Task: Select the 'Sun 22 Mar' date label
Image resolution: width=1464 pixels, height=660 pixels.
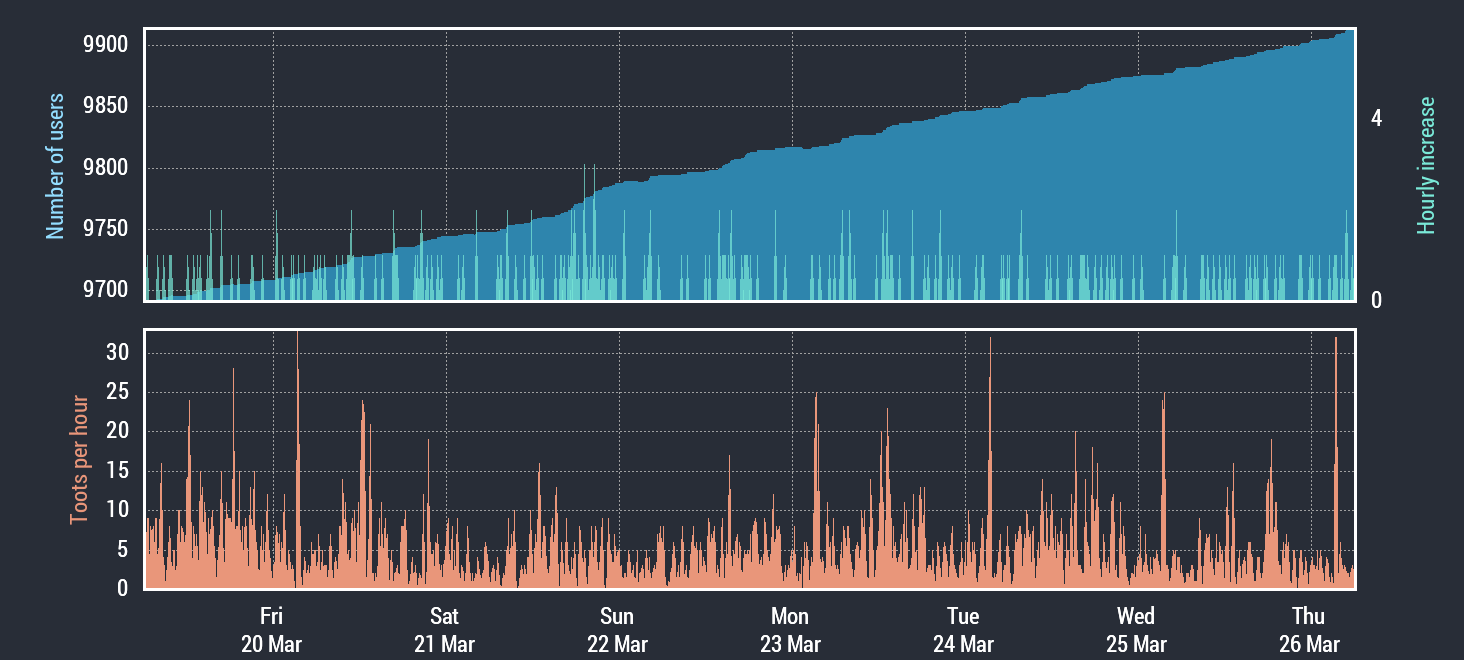Action: [x=617, y=629]
